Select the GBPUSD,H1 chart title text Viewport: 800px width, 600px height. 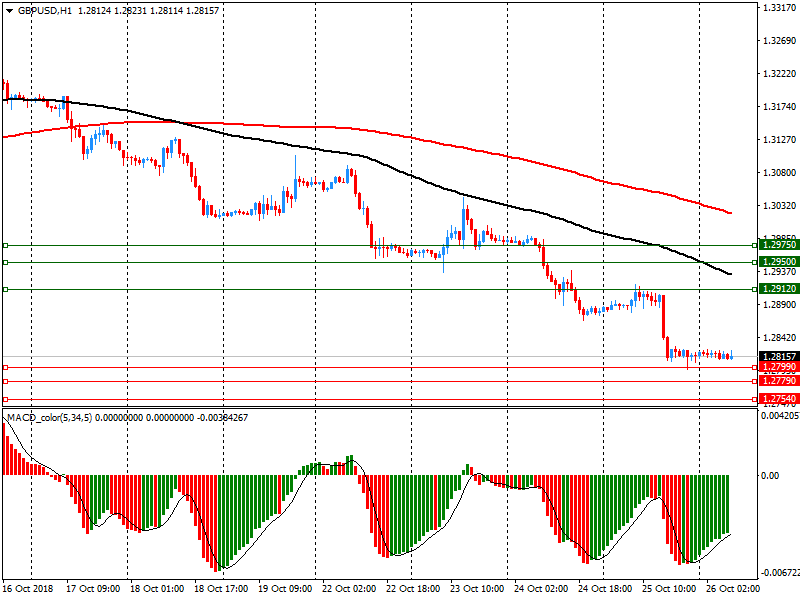click(x=45, y=11)
